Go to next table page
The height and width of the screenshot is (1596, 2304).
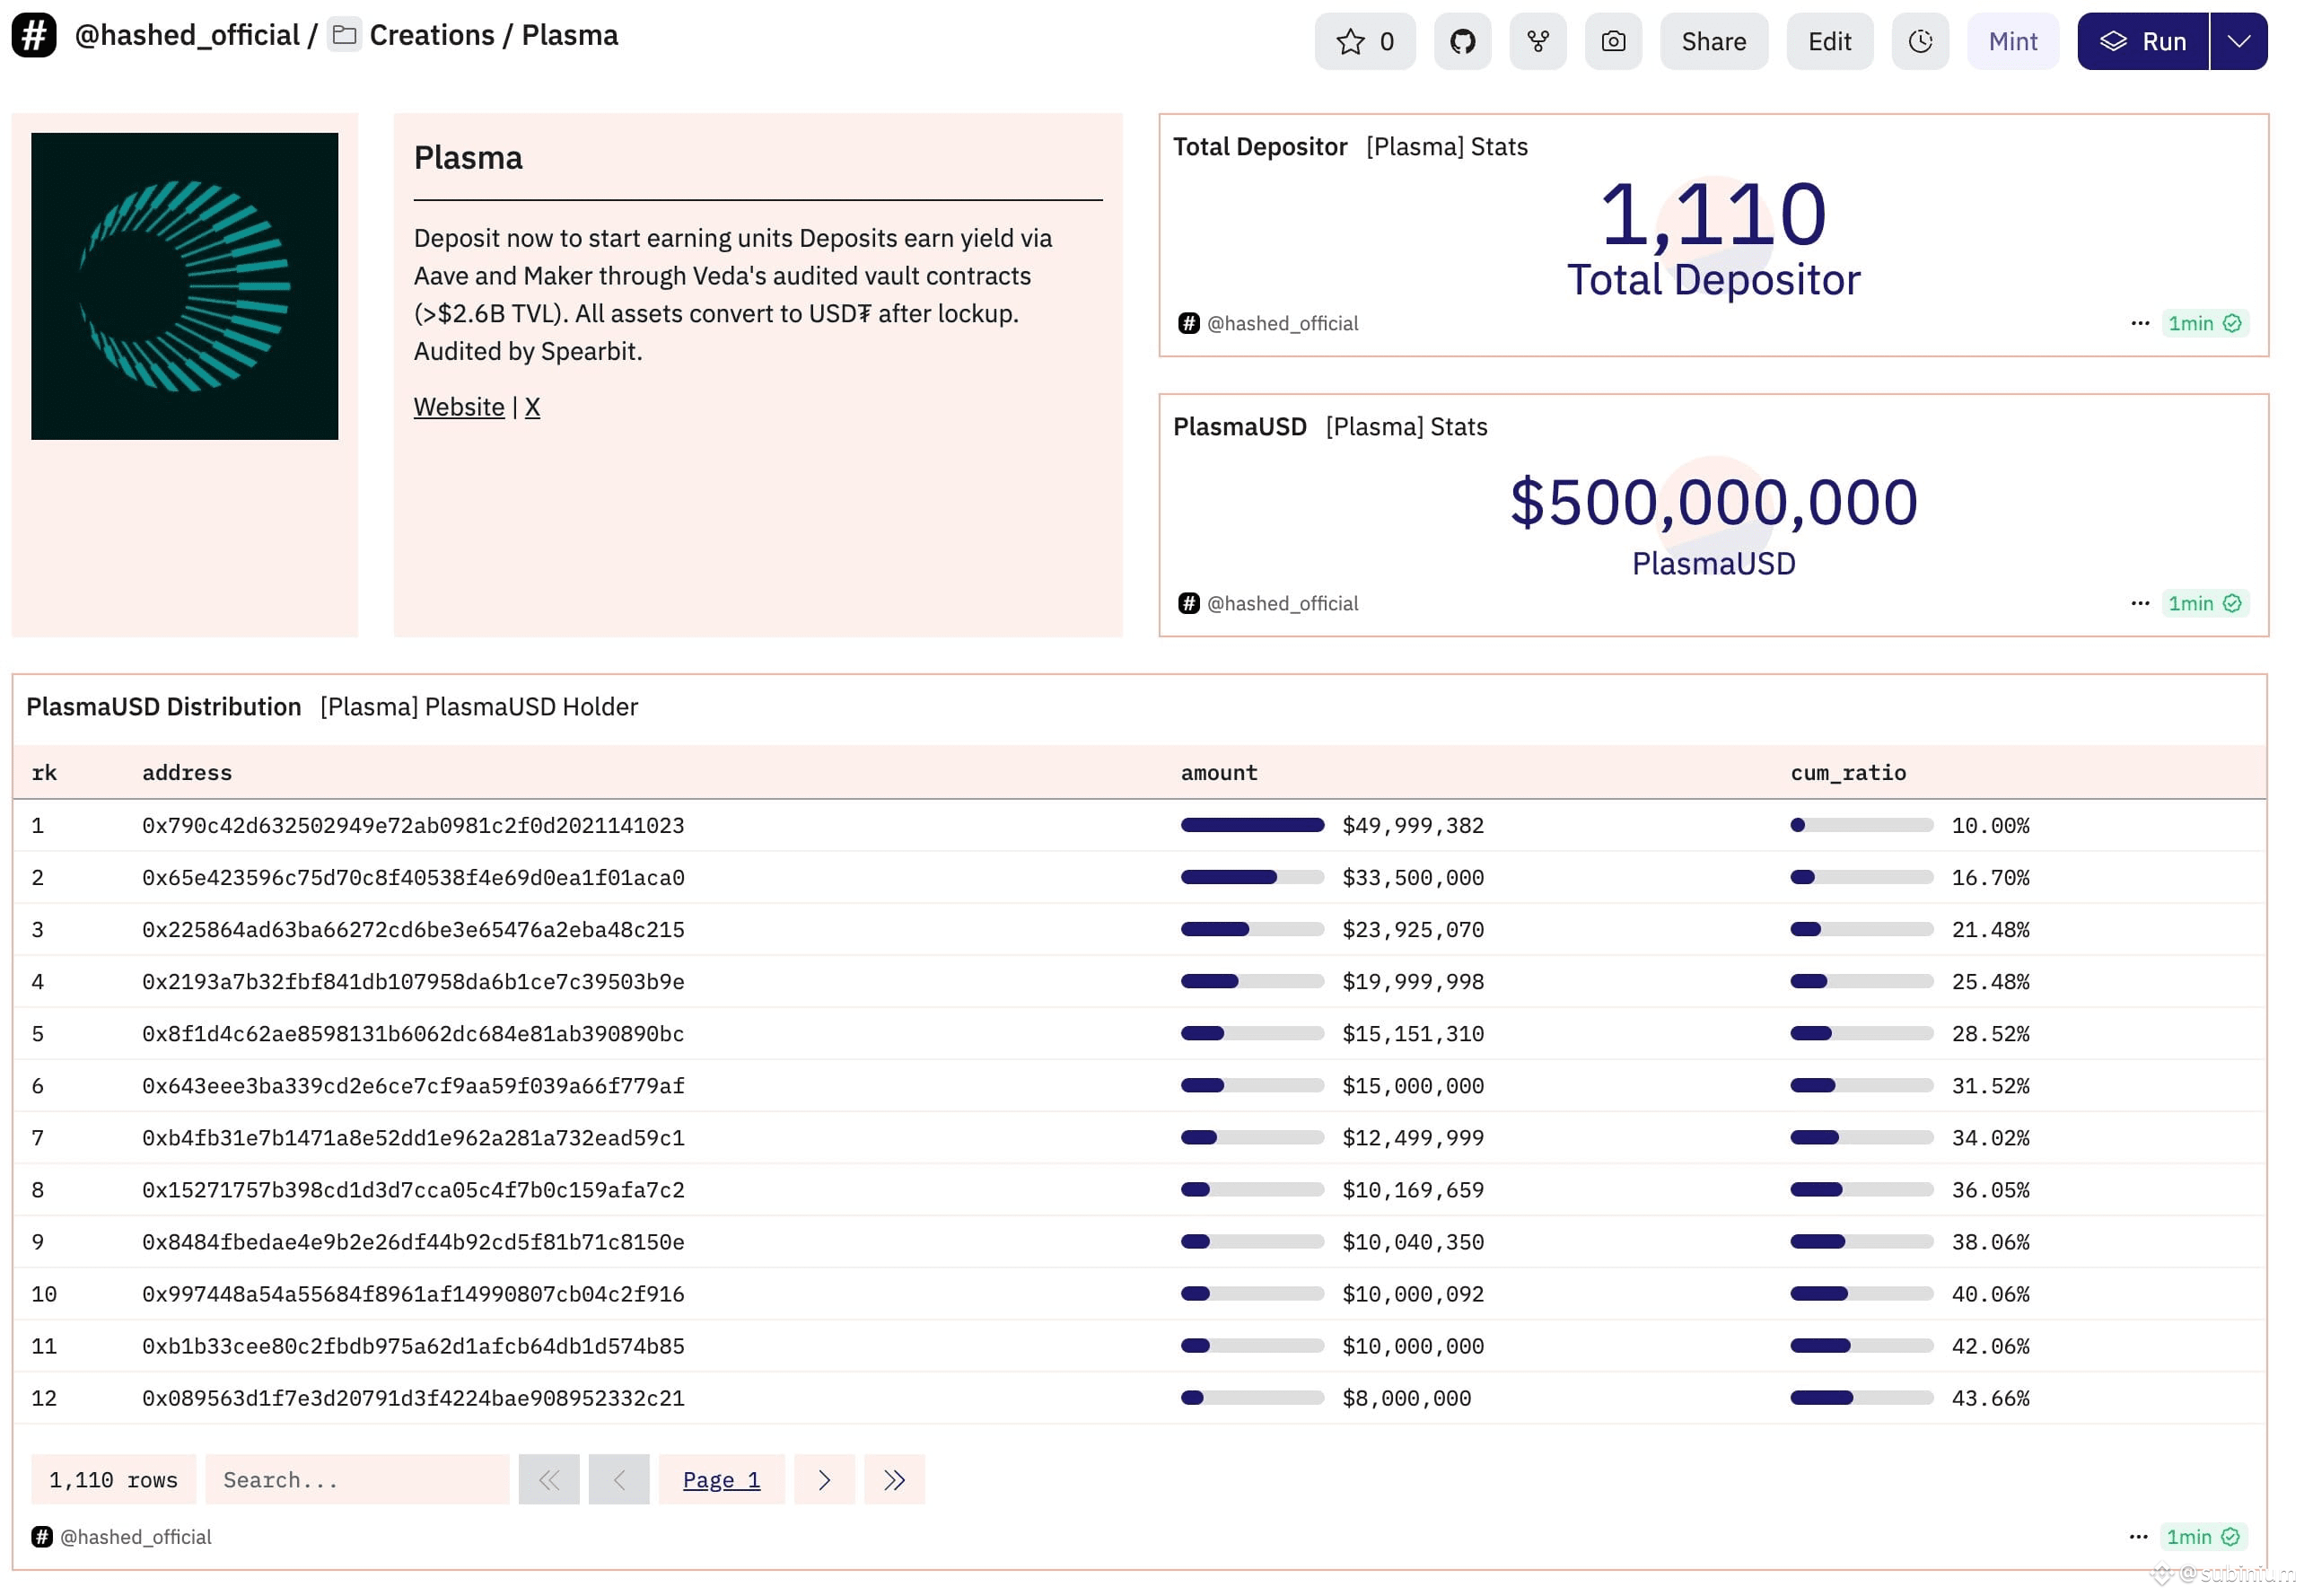[824, 1480]
